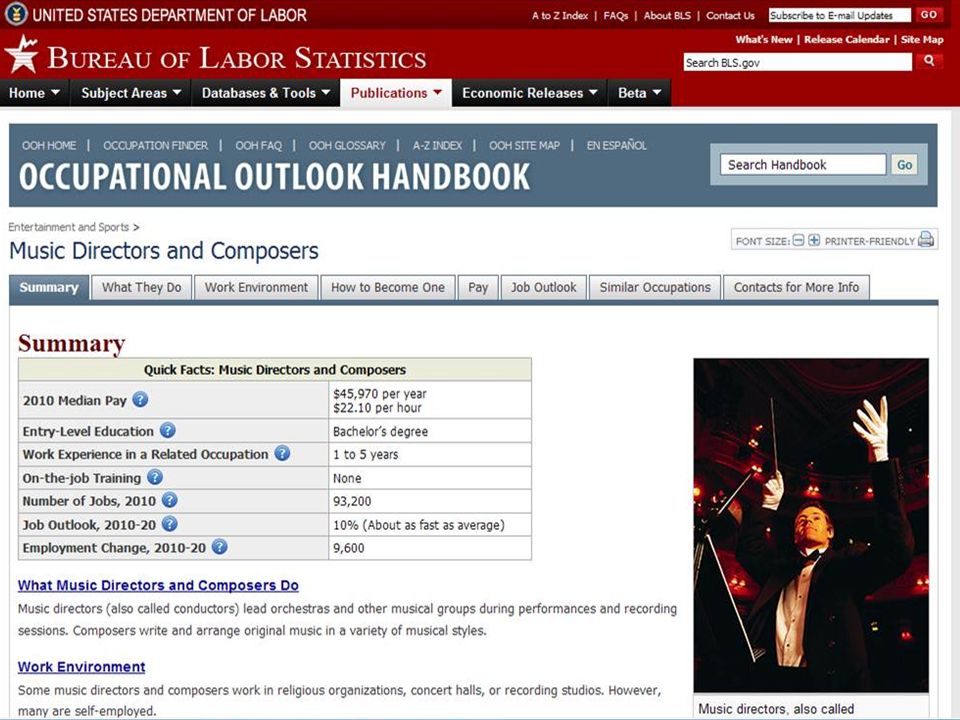The height and width of the screenshot is (720, 960).
Task: Open the OOH FAQ link
Action: [258, 146]
